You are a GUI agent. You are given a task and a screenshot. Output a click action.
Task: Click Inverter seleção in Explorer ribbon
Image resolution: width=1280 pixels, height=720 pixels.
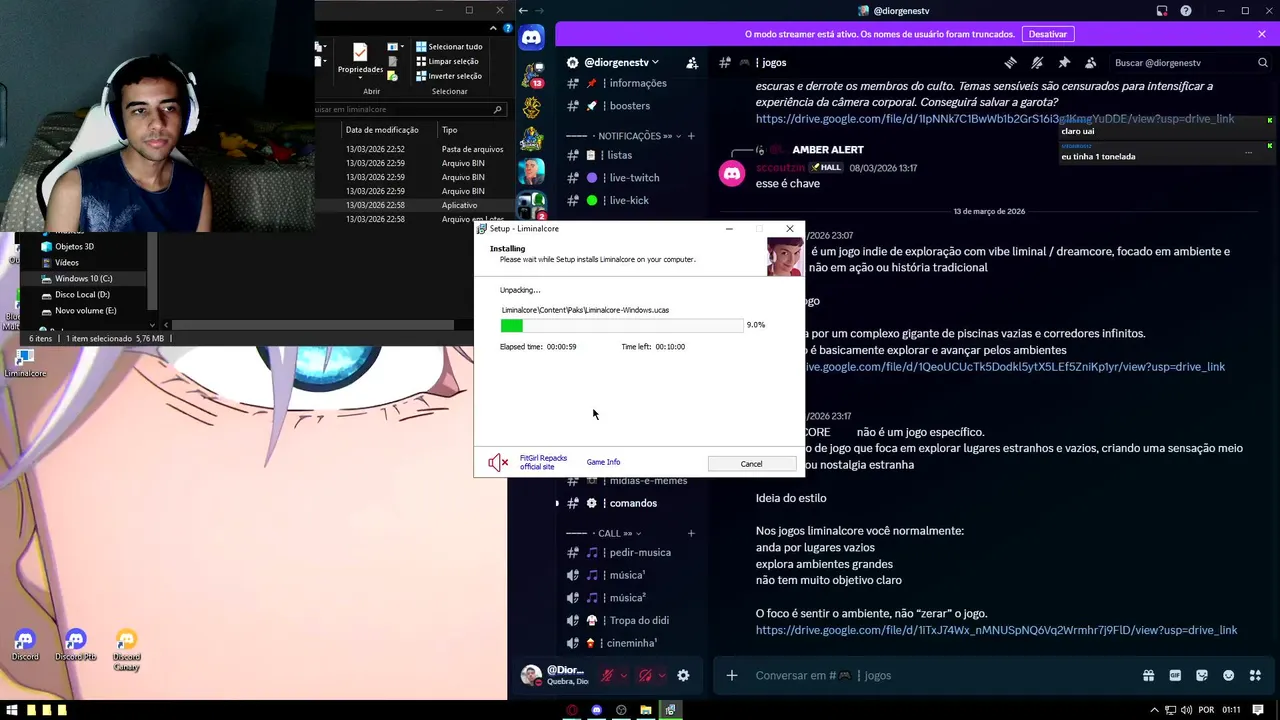(x=449, y=76)
